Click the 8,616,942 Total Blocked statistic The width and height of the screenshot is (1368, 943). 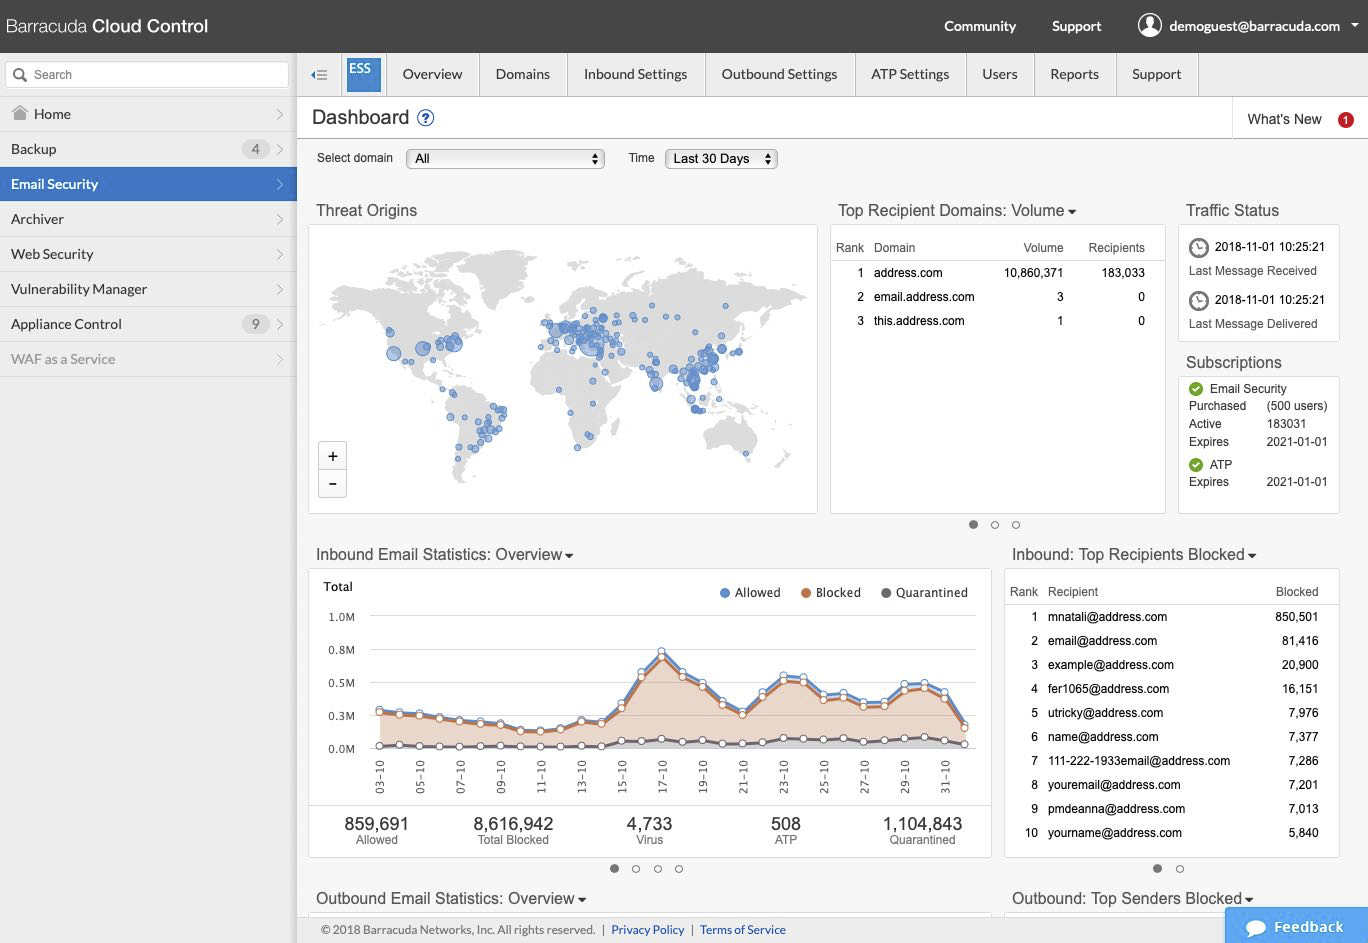[513, 830]
